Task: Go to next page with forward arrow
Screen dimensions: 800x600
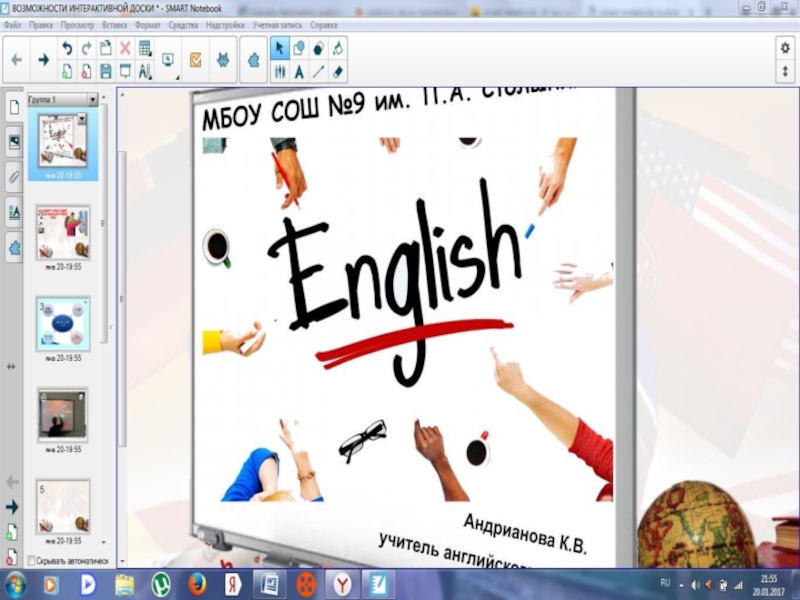Action: 44,60
